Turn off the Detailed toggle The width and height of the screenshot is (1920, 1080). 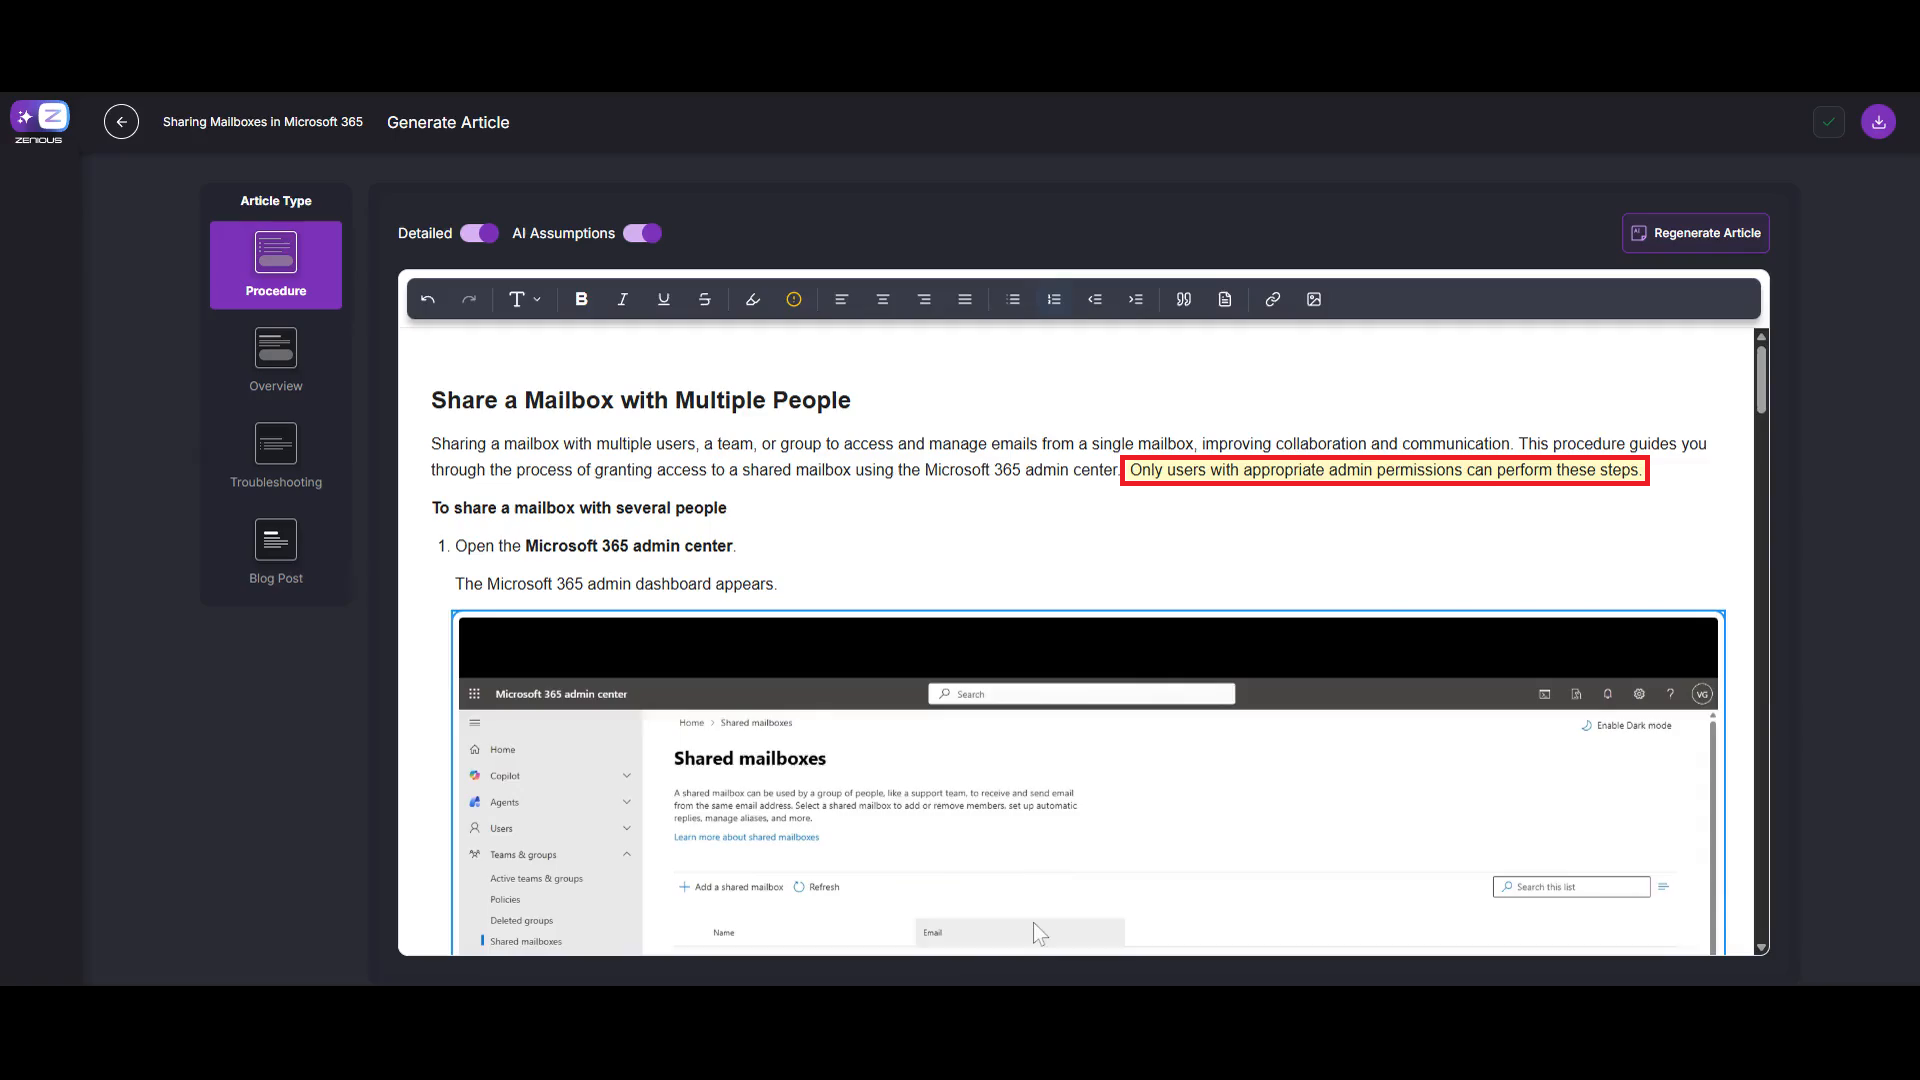click(479, 233)
